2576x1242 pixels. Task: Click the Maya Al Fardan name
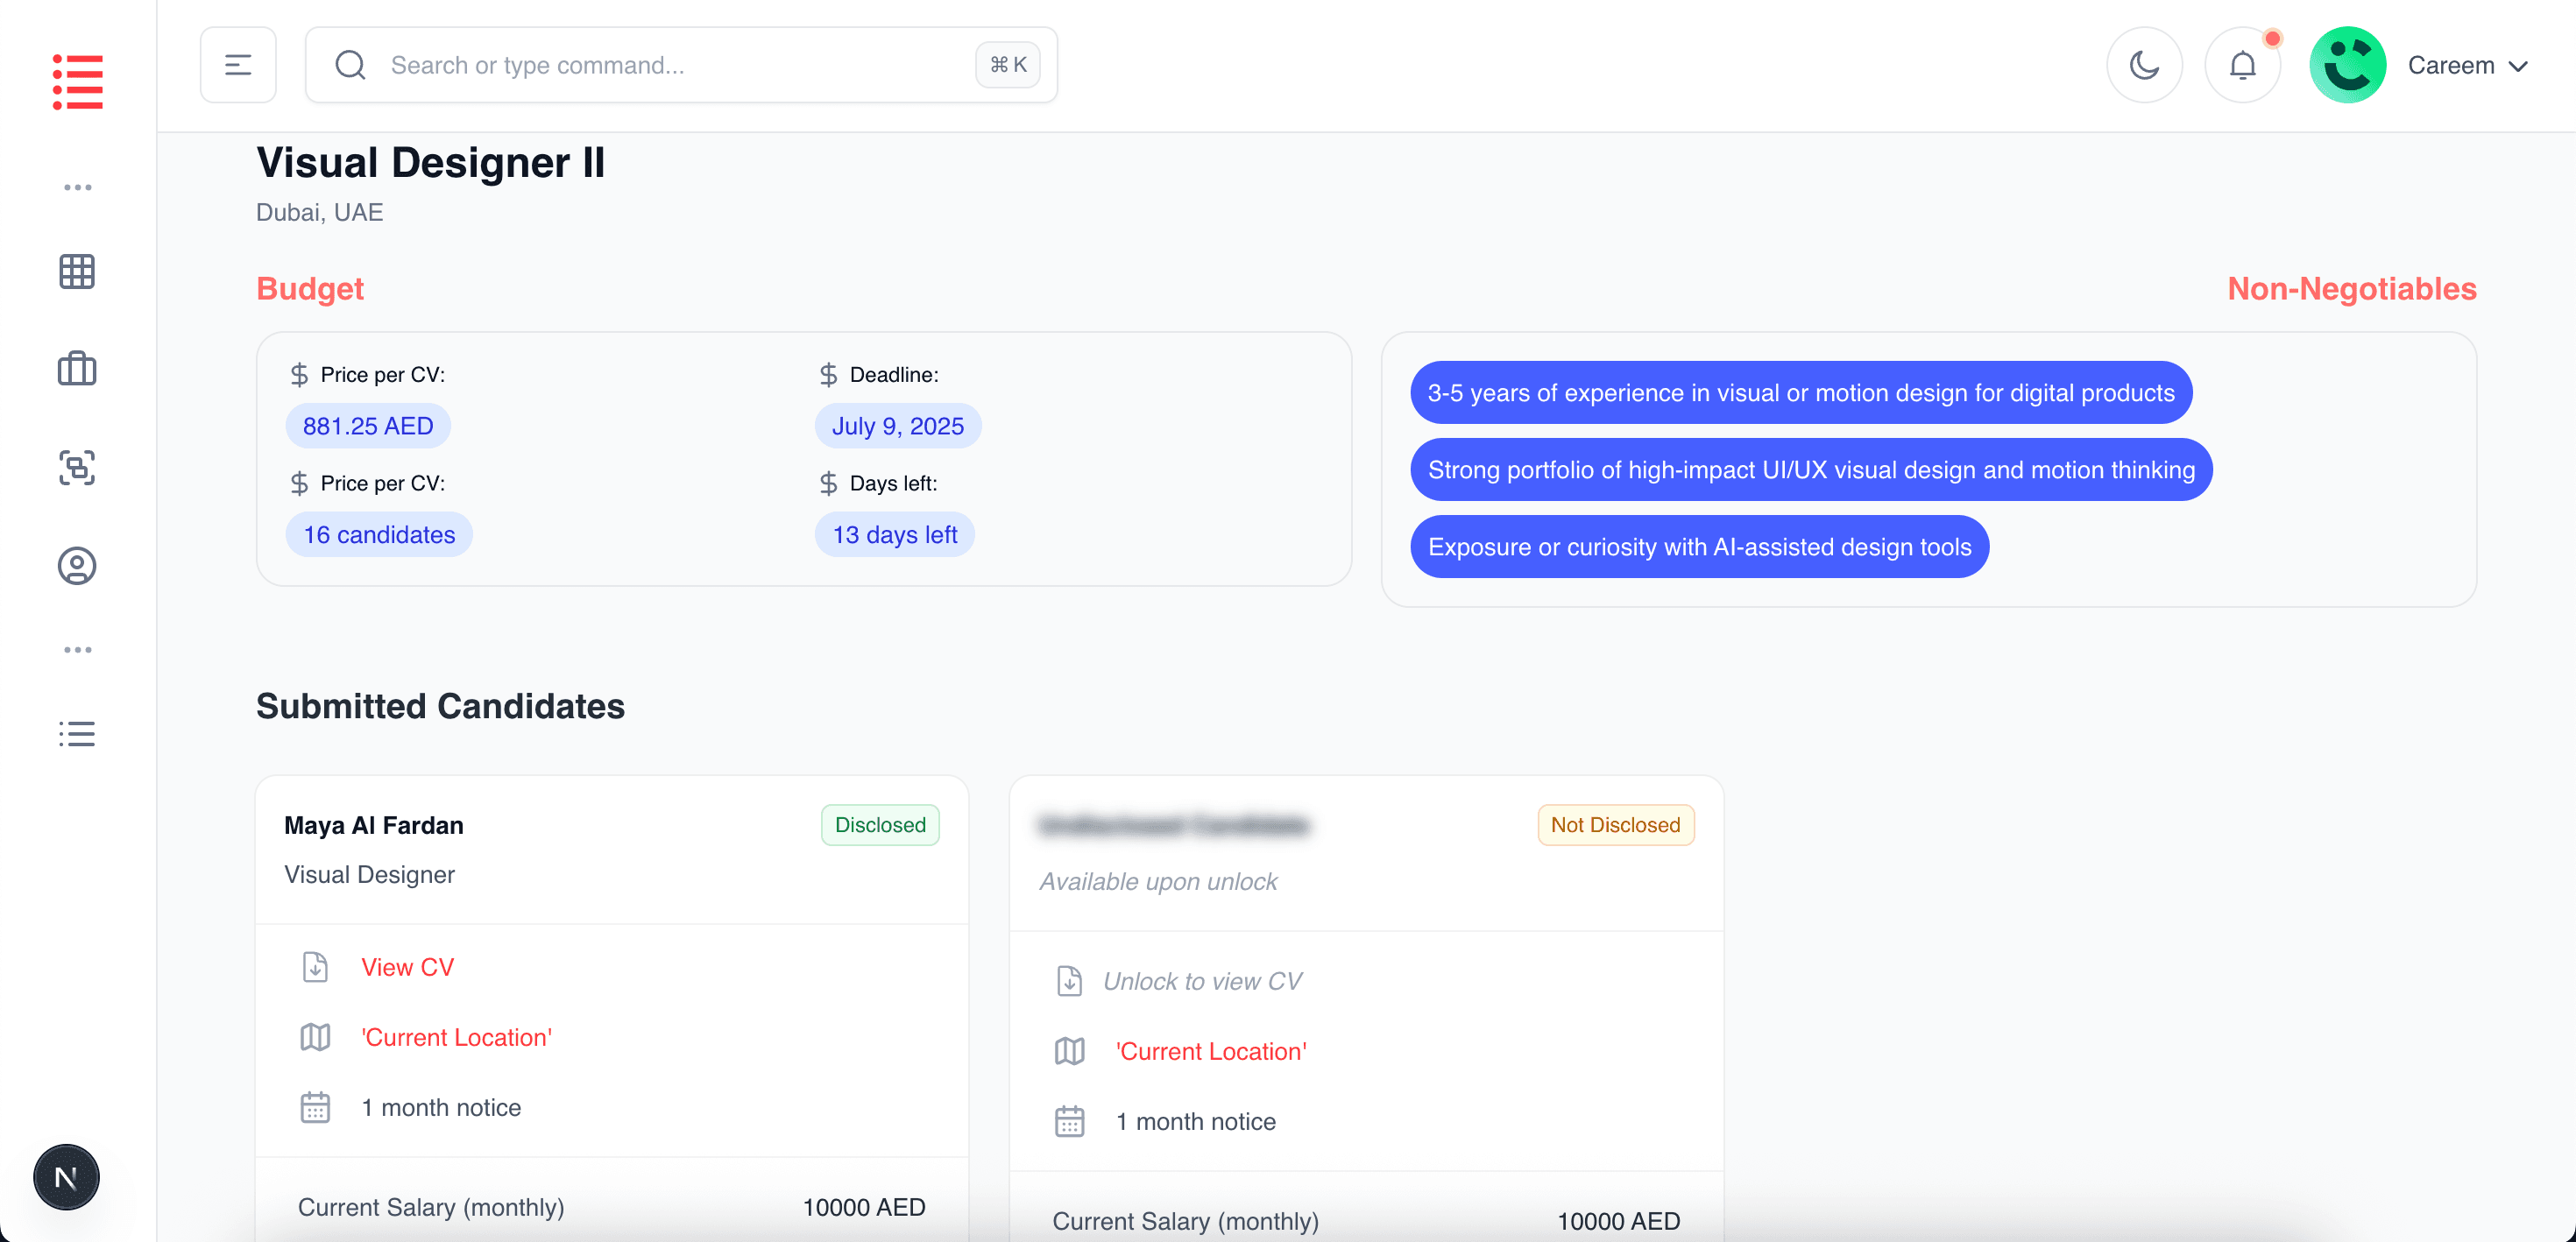coord(373,825)
